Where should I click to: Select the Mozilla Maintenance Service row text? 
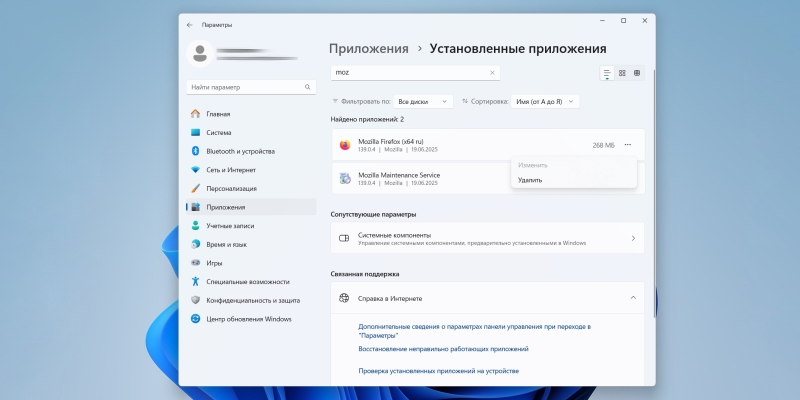click(399, 175)
